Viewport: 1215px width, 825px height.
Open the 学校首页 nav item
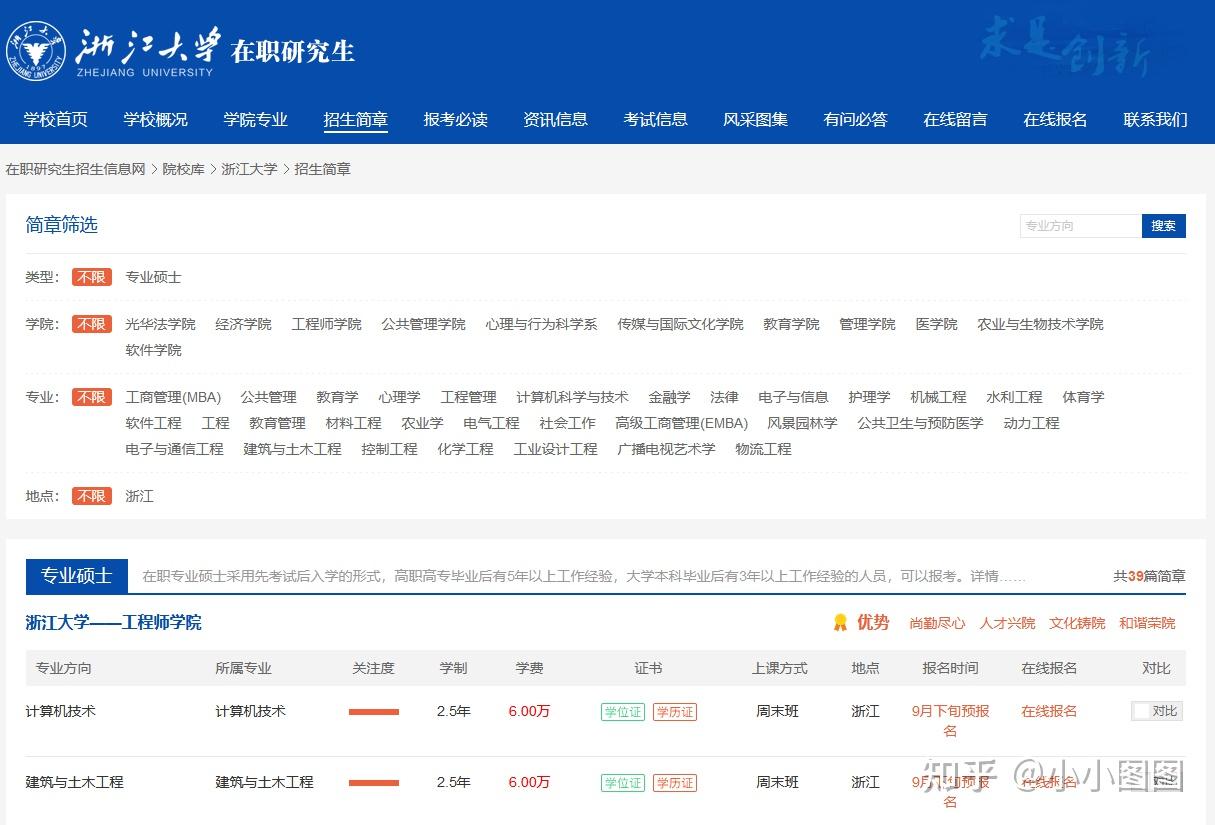coord(56,119)
